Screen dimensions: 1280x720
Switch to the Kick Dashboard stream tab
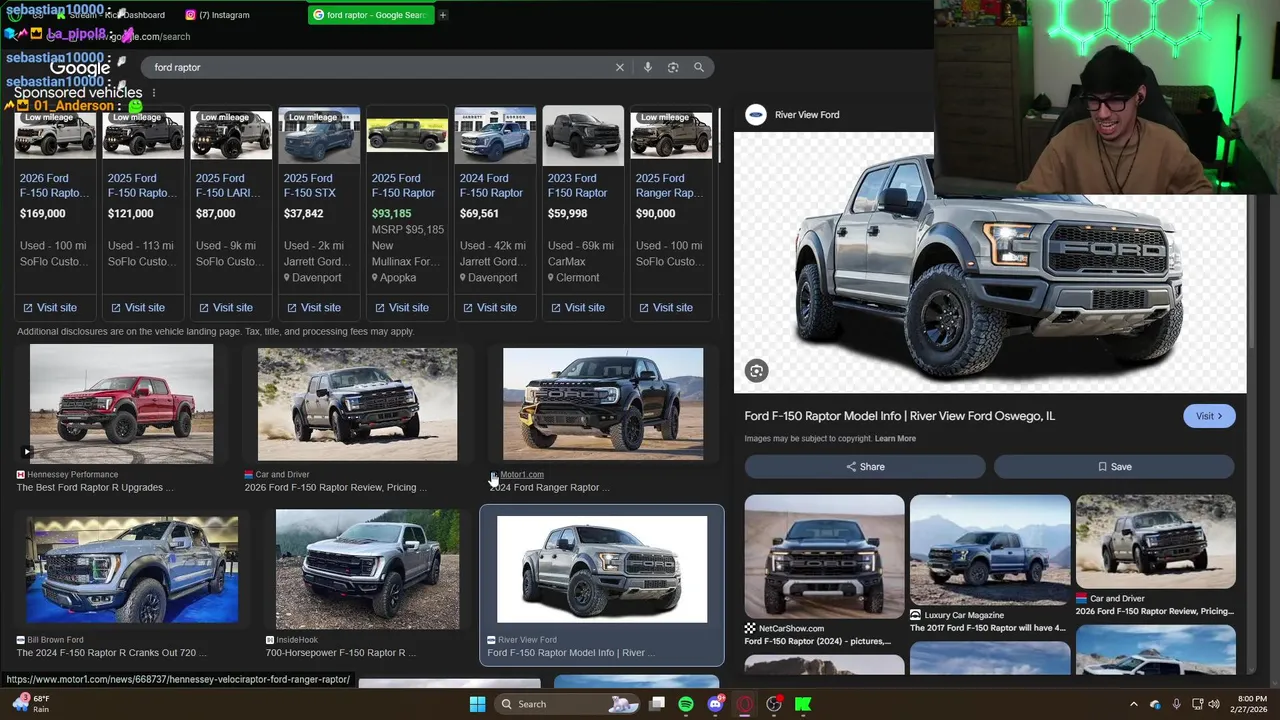click(110, 15)
